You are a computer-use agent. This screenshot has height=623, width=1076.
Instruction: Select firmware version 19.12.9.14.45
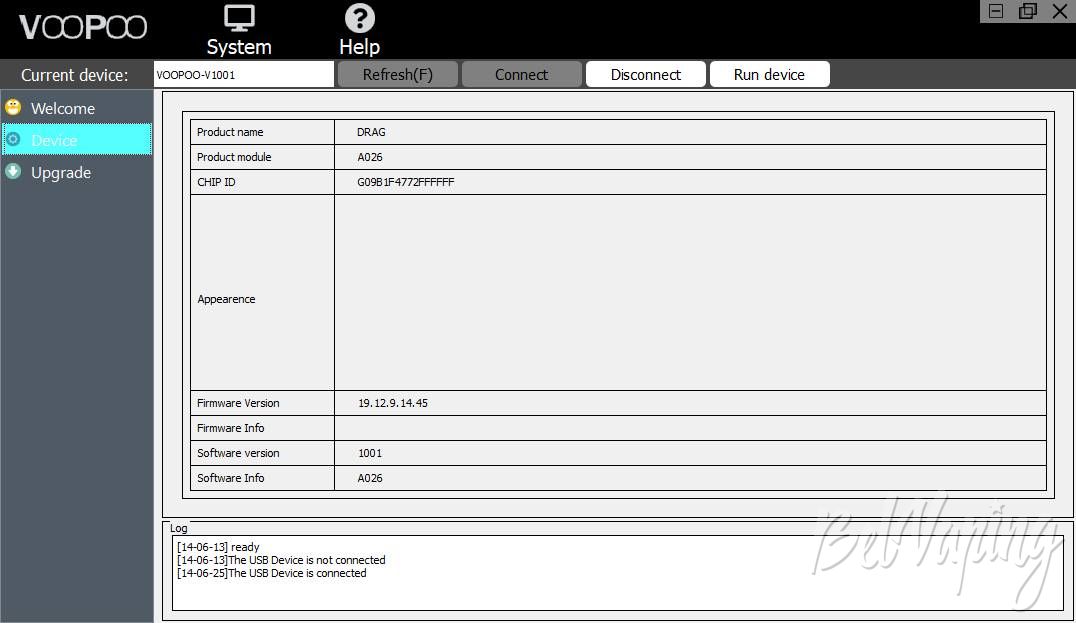click(393, 403)
